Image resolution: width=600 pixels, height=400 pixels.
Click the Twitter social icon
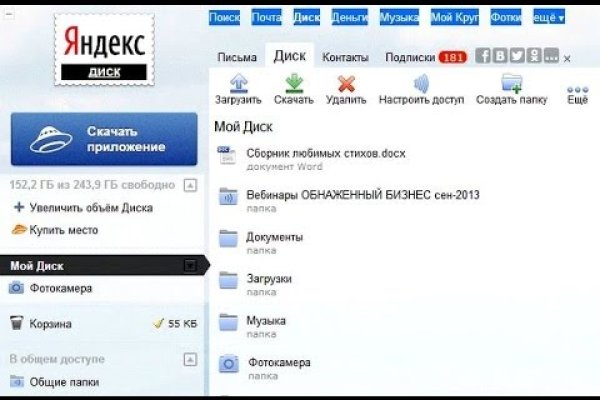coord(519,57)
